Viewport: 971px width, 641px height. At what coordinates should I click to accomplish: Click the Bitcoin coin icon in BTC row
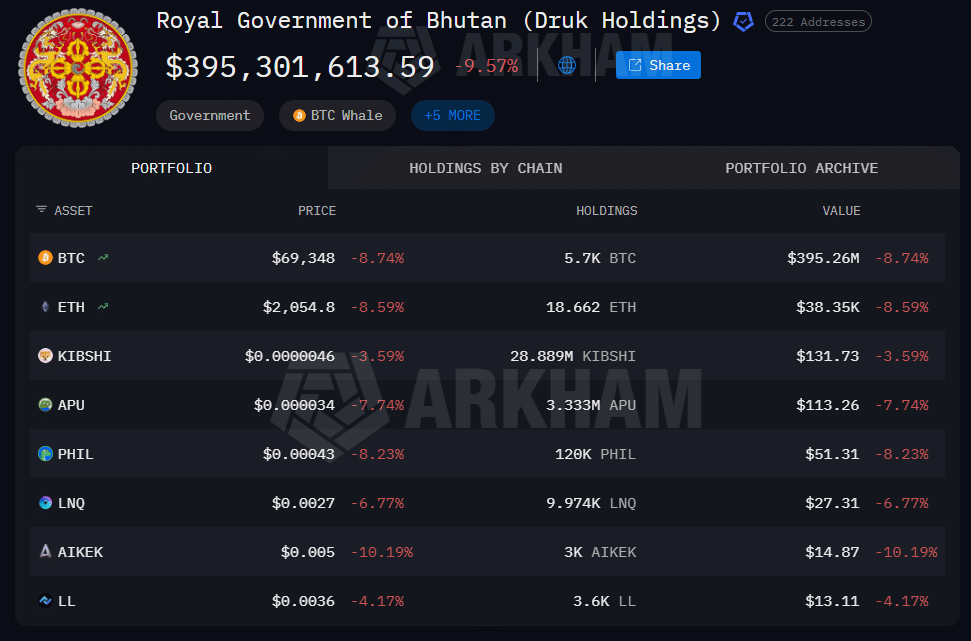pyautogui.click(x=45, y=258)
